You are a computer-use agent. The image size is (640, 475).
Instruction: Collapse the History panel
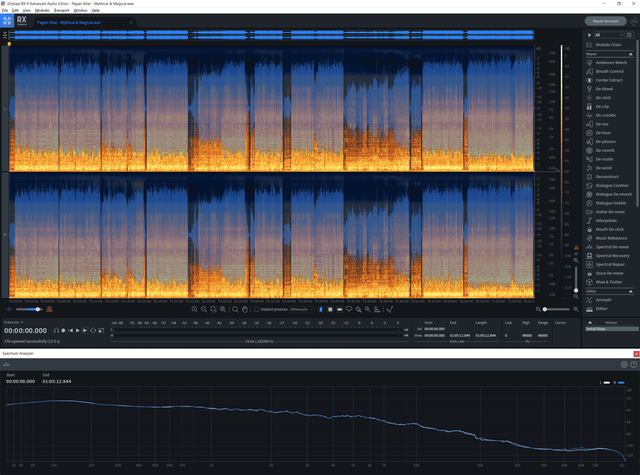pyautogui.click(x=589, y=322)
